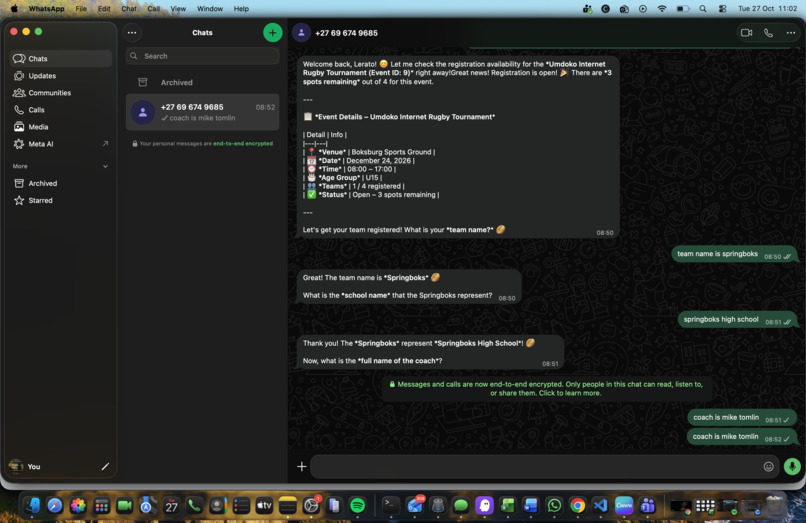Collapse the More section chevron
The image size is (806, 523).
coord(105,166)
